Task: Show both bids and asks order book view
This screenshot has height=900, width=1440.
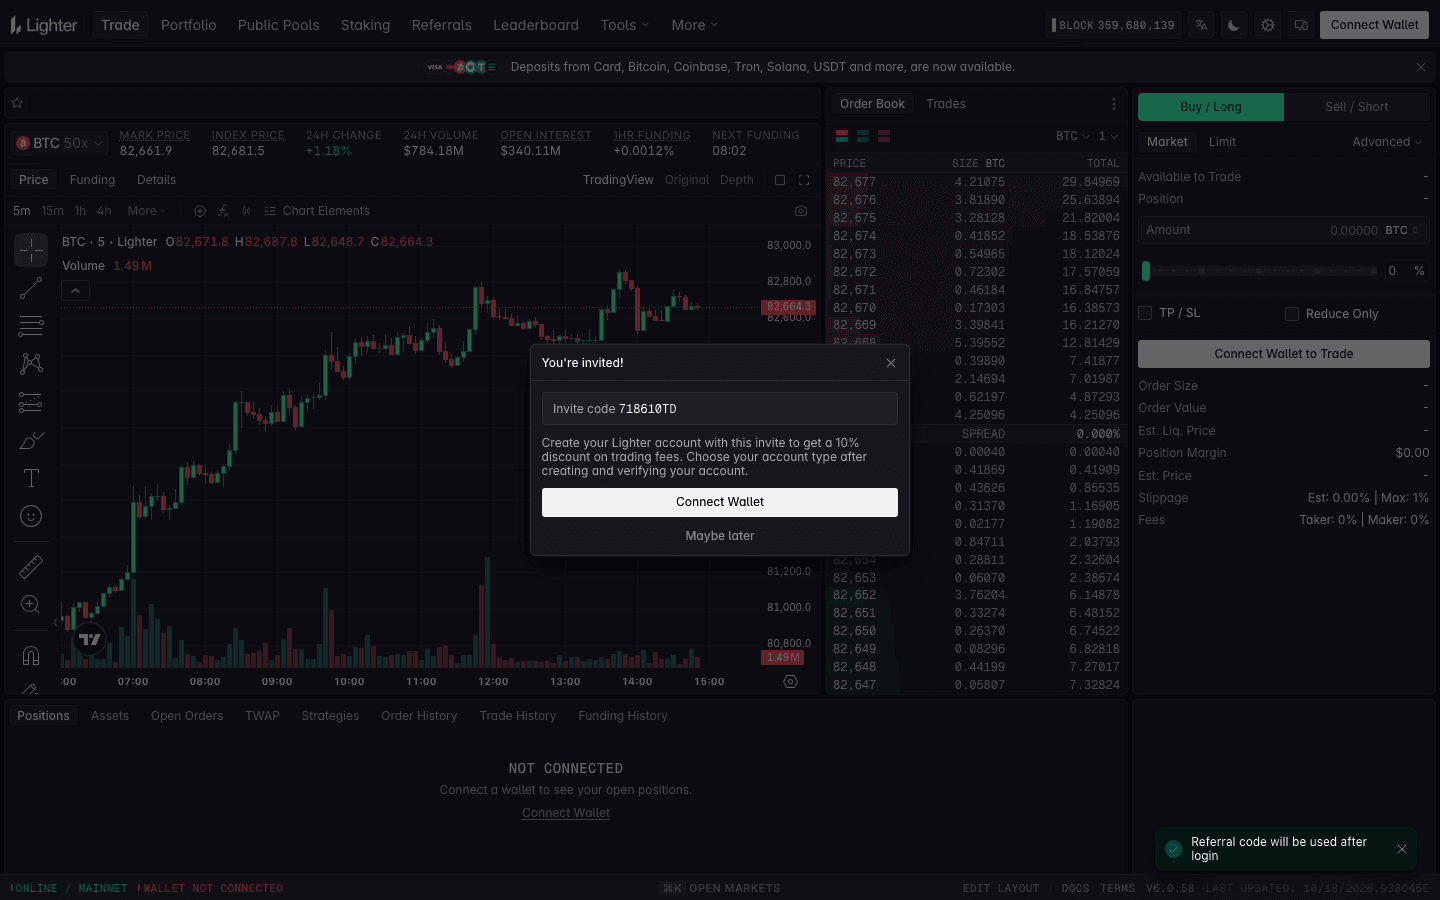Action: click(842, 136)
